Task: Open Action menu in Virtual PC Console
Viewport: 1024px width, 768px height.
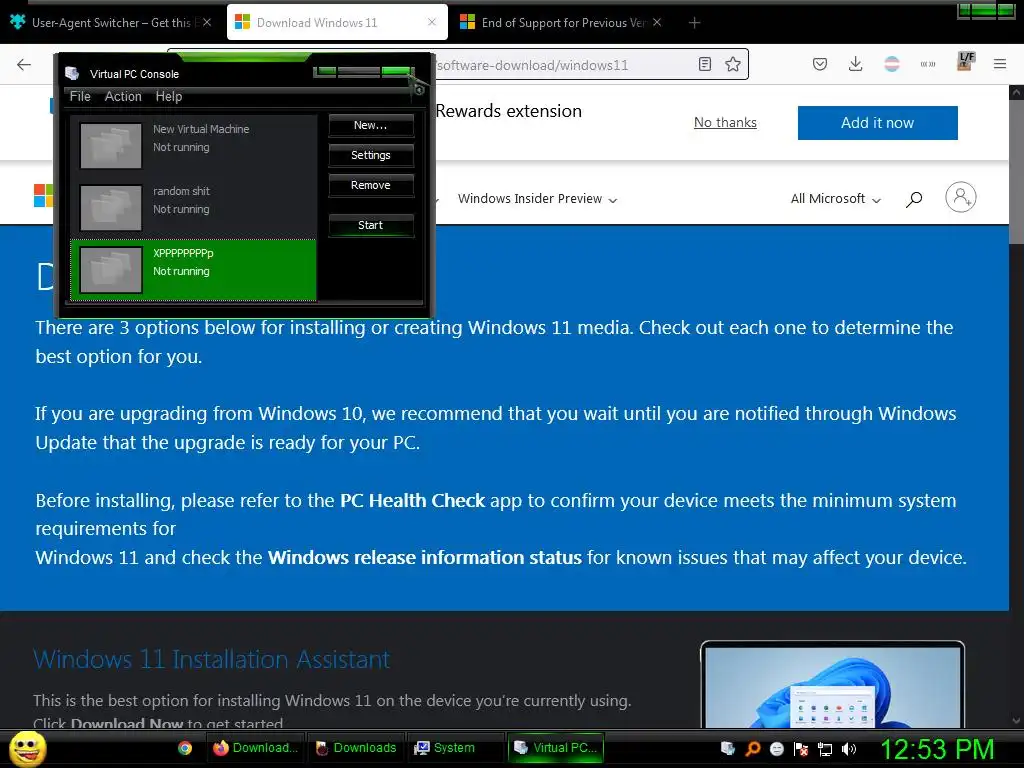Action: [x=123, y=96]
